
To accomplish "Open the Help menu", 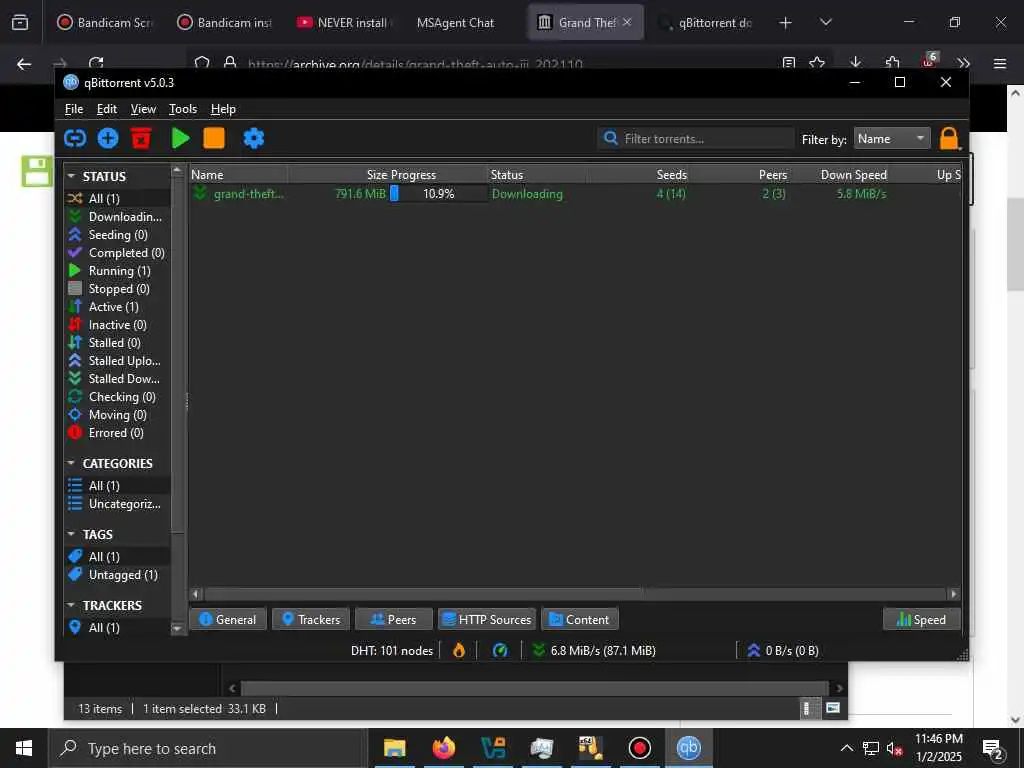I will point(223,109).
